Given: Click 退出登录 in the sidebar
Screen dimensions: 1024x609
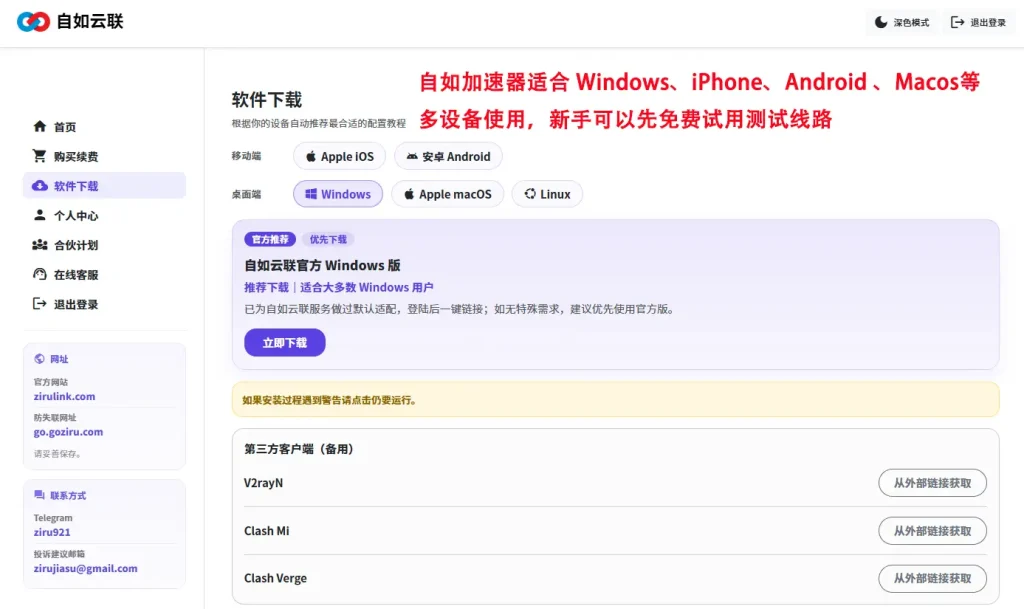Looking at the screenshot, I should 104,304.
